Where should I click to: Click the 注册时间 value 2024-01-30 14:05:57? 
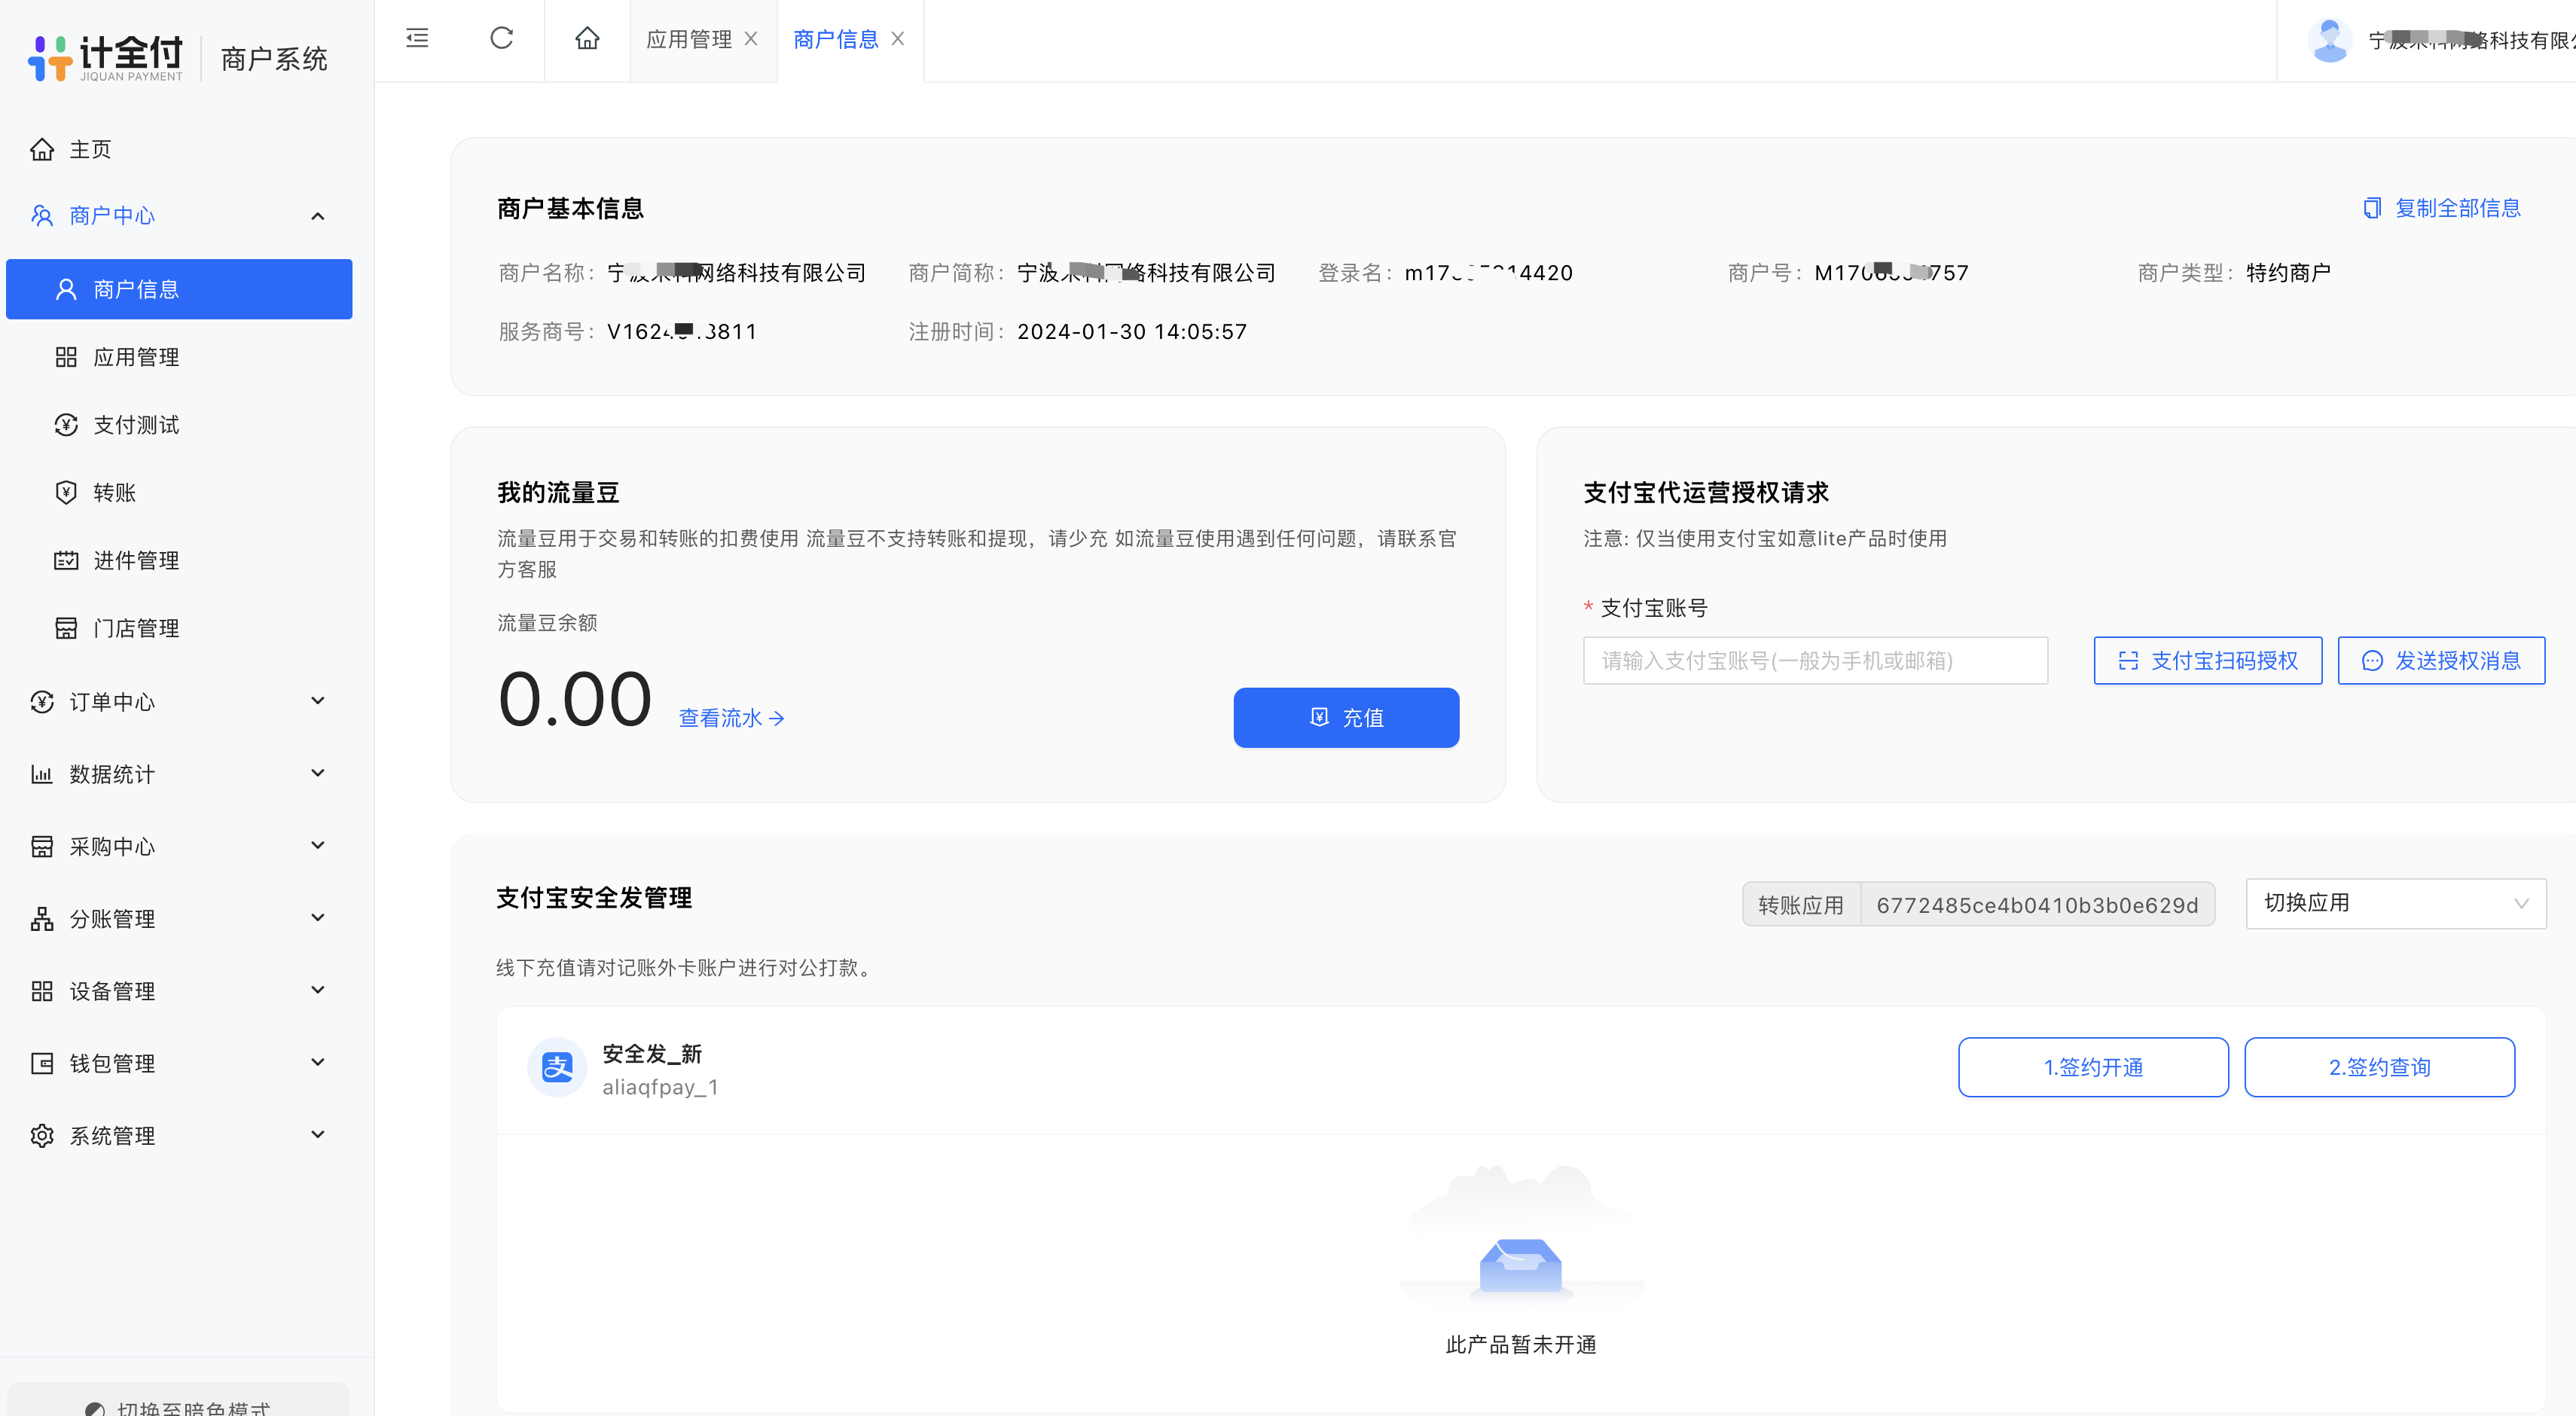(x=1132, y=332)
